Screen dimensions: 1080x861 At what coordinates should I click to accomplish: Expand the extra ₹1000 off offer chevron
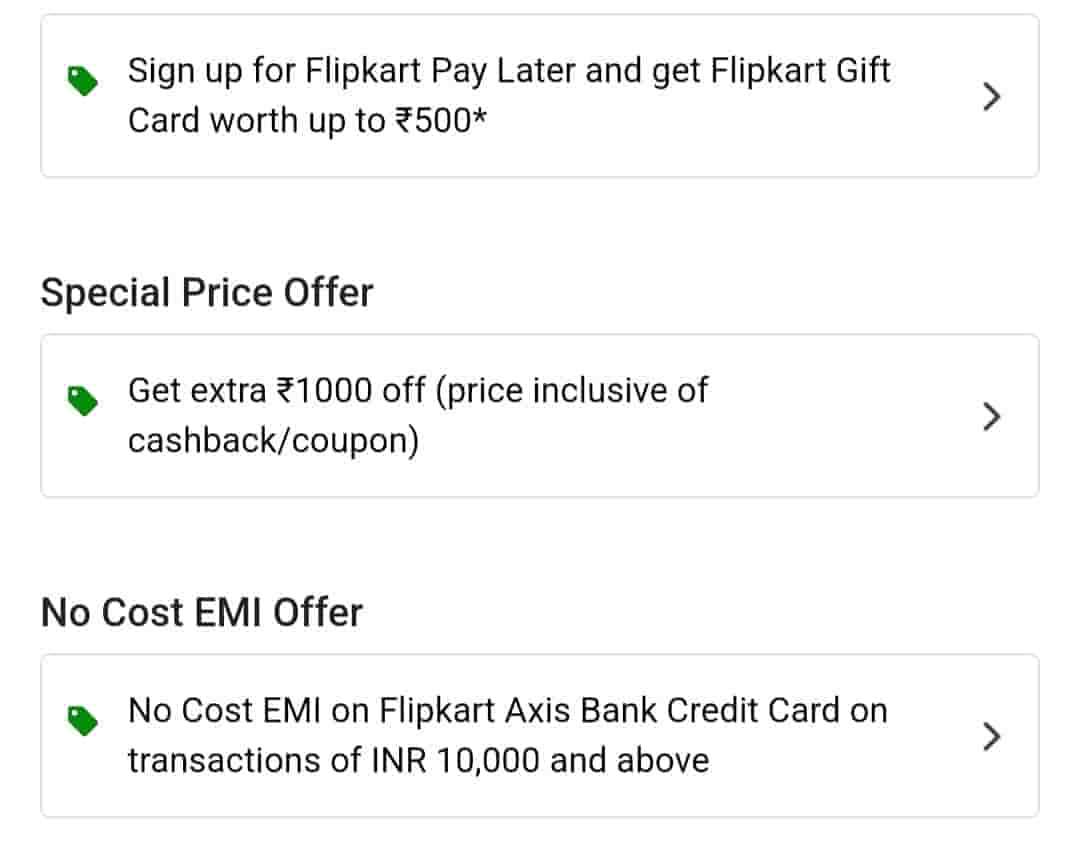tap(991, 416)
